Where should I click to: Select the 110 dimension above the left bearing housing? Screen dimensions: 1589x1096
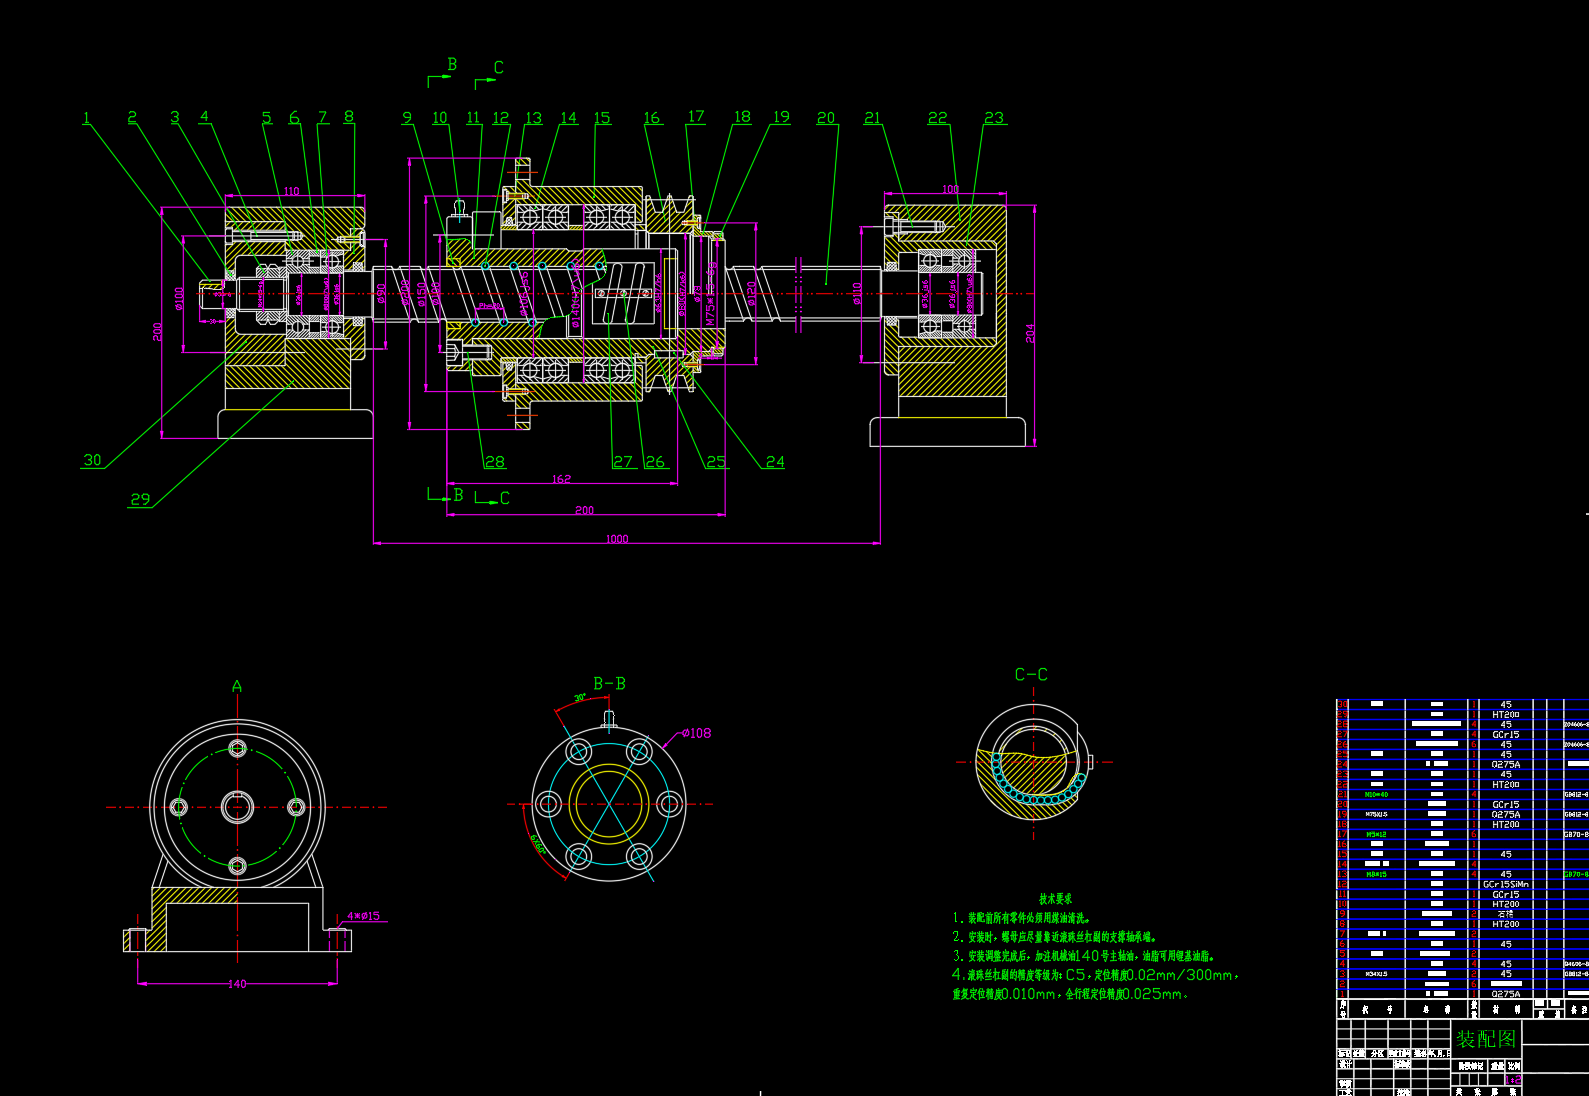point(291,191)
